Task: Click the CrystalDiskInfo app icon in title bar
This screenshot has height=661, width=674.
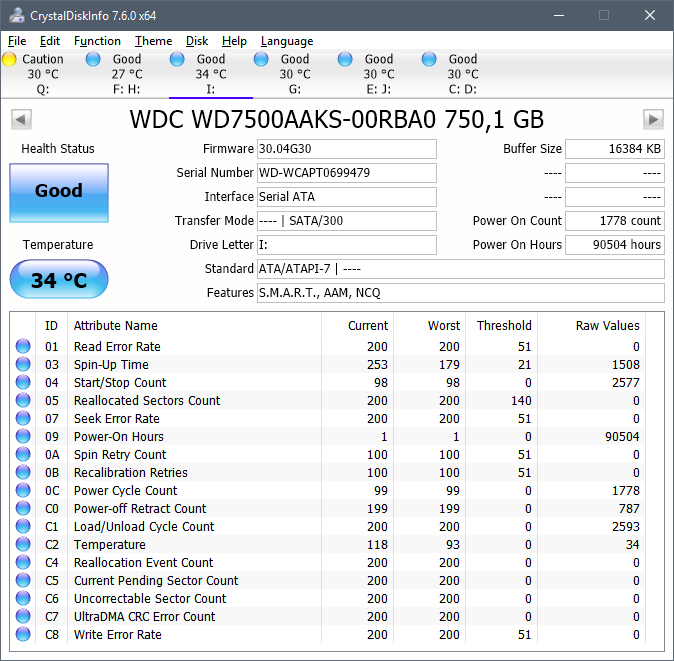Action: click(17, 15)
